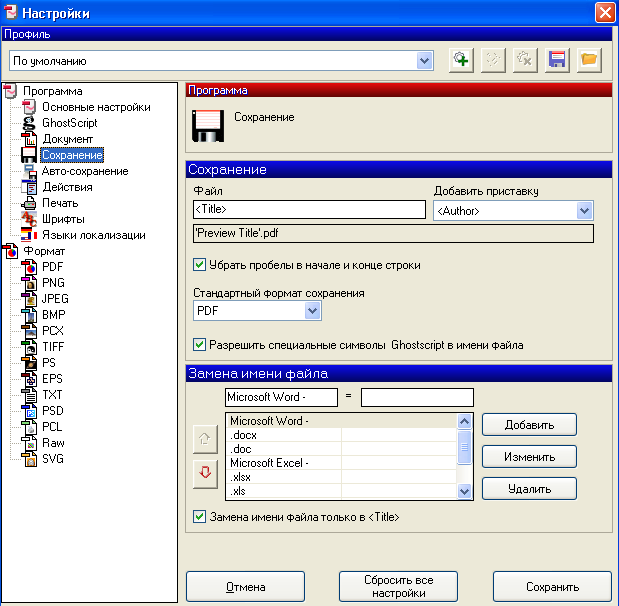Click the Действия tree icon
Viewport: 619px width, 606px height.
[x=29, y=187]
